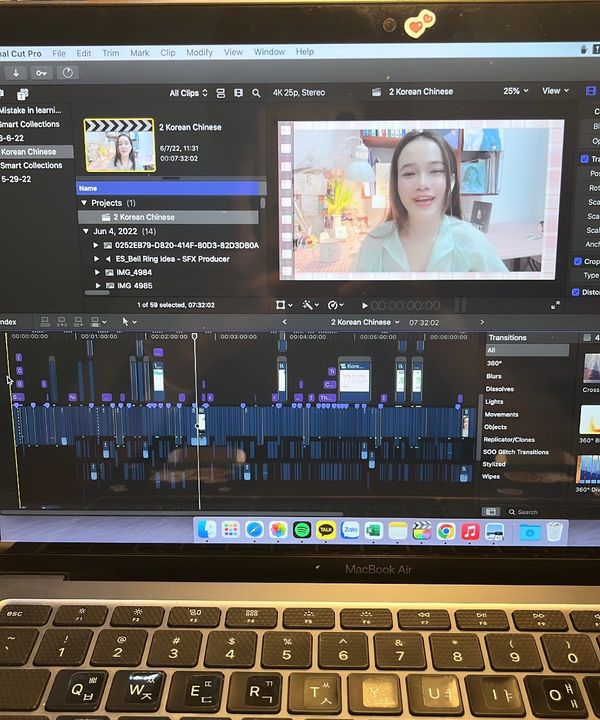Toggle the Transform checkbox in inspector
Image resolution: width=600 pixels, height=720 pixels.
click(584, 159)
